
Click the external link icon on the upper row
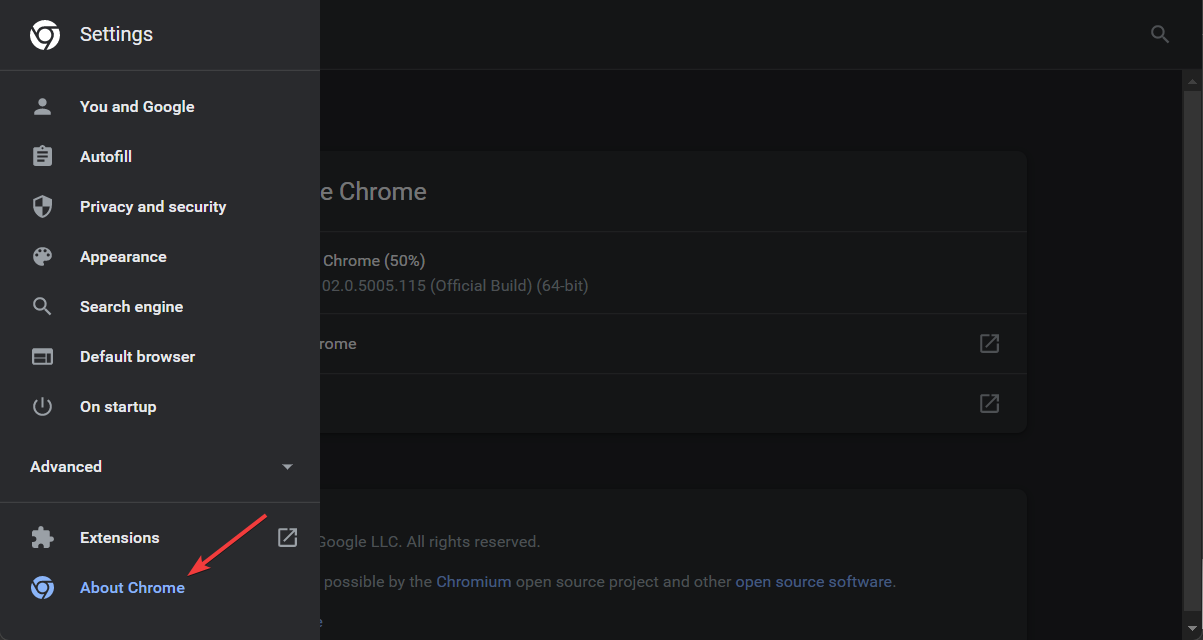click(x=988, y=343)
